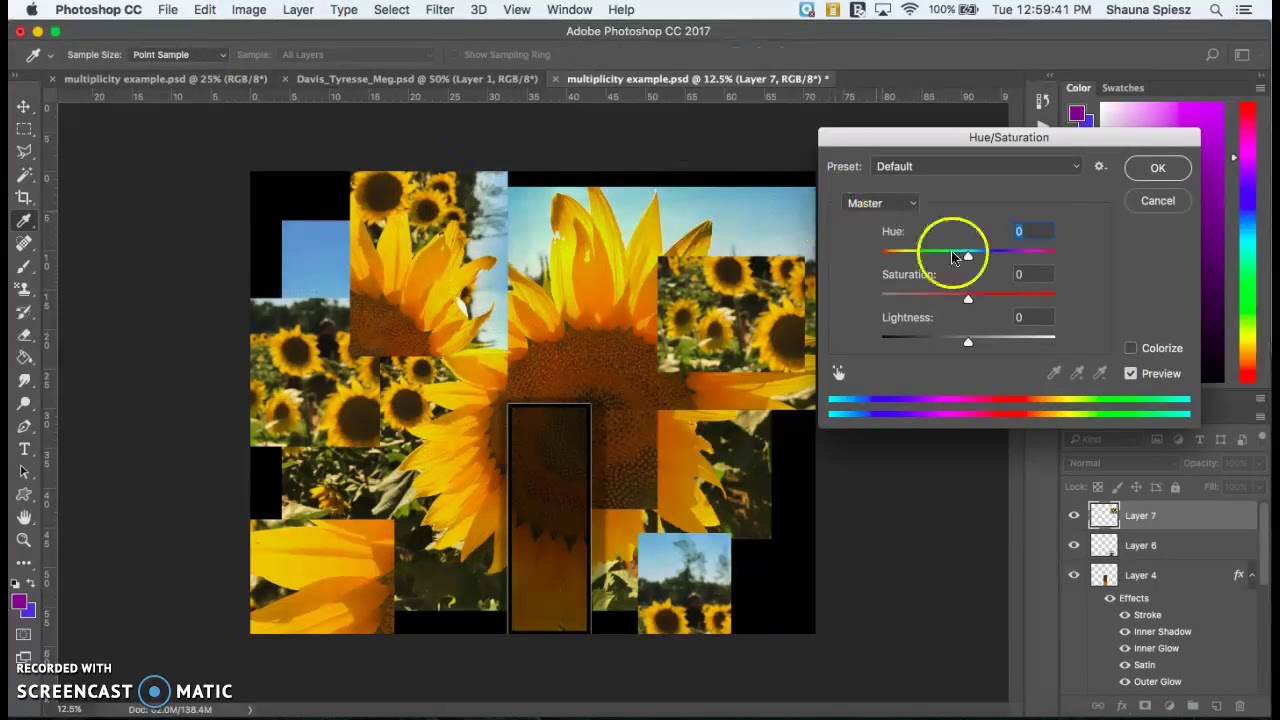
Task: Select the Paint Bucket tool
Action: coord(24,358)
